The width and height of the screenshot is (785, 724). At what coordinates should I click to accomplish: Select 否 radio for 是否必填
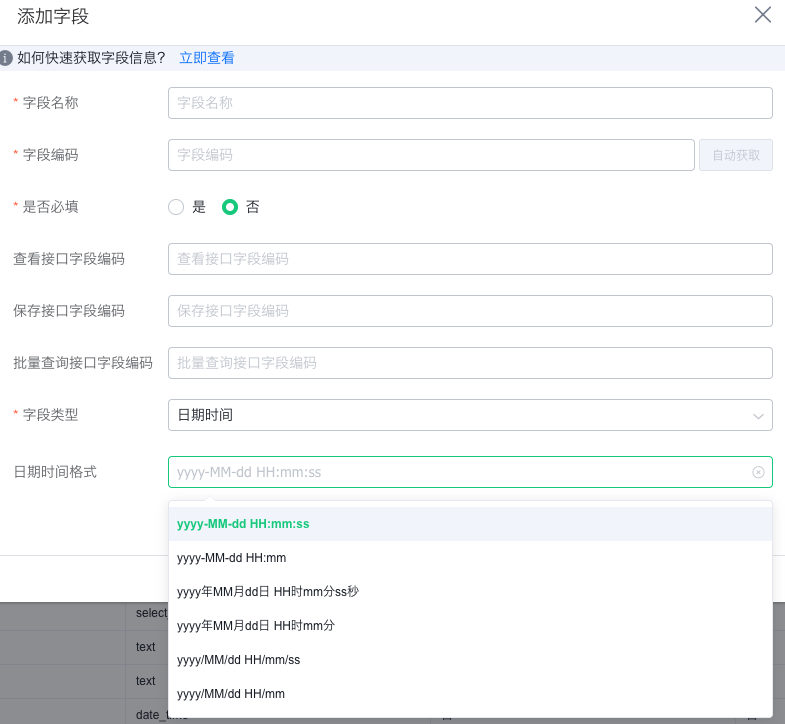click(x=230, y=207)
